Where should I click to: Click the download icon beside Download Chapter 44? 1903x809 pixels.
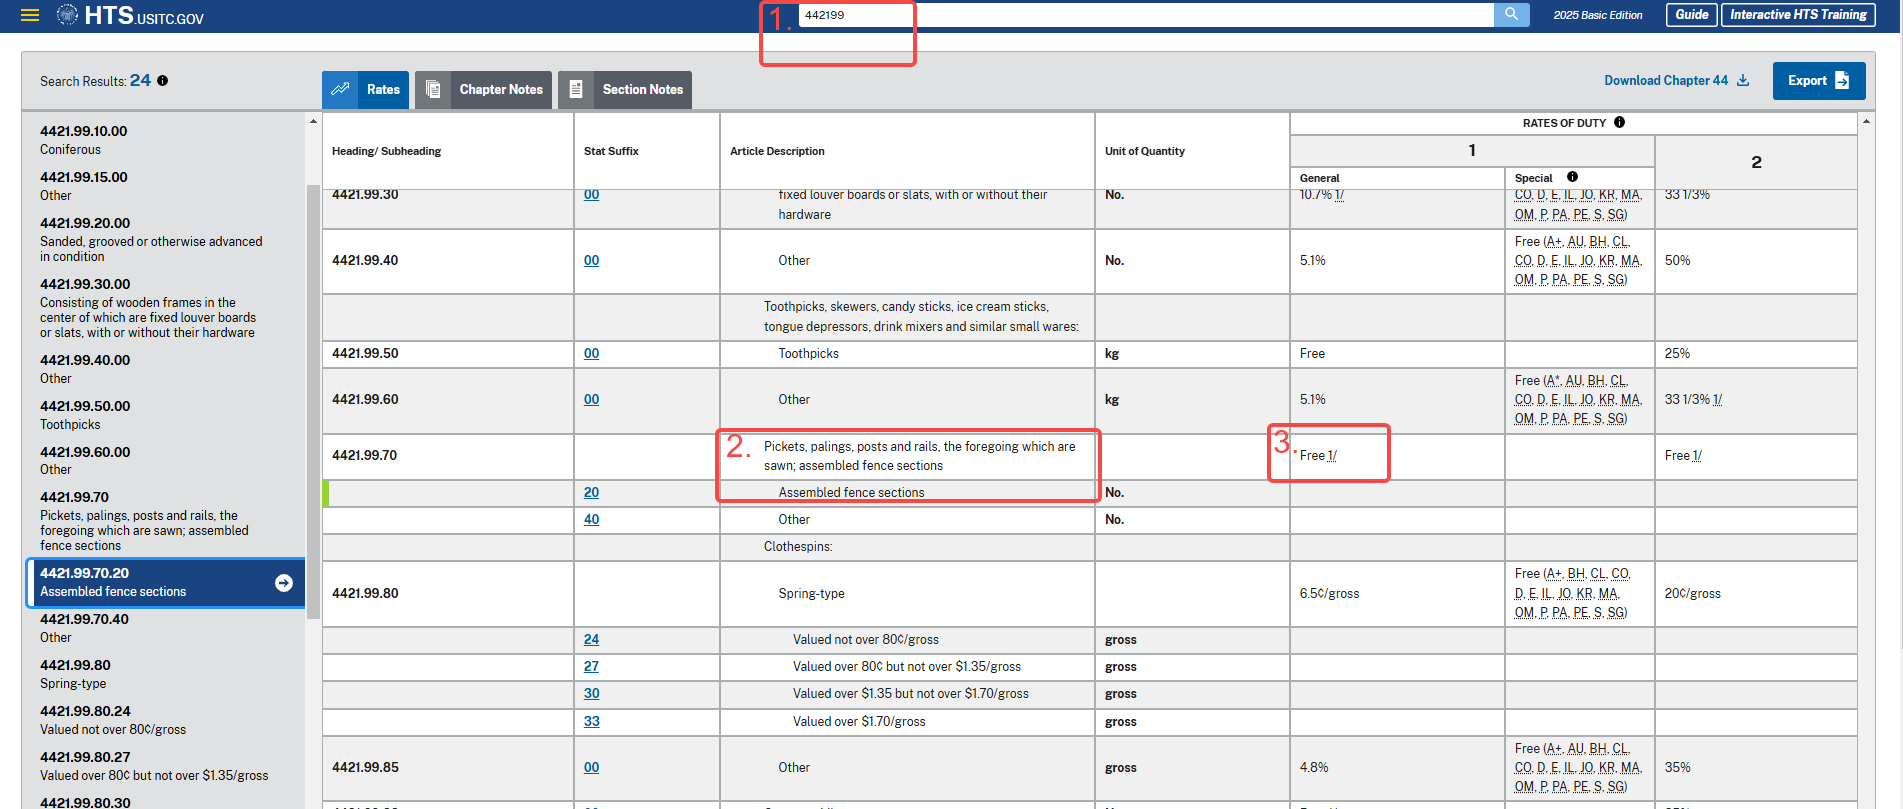click(x=1743, y=81)
